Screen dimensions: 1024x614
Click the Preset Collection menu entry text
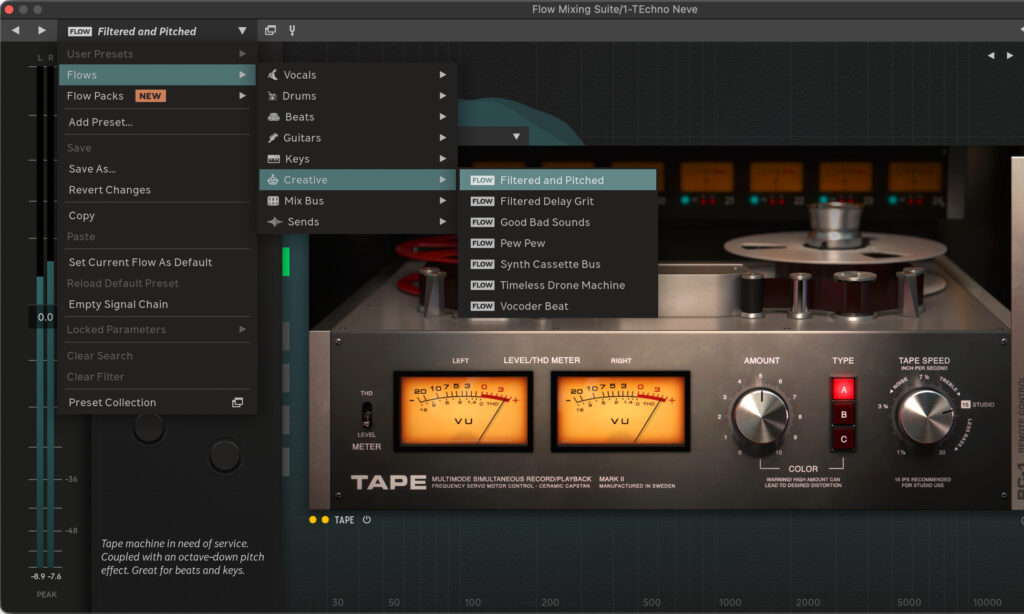(x=112, y=402)
